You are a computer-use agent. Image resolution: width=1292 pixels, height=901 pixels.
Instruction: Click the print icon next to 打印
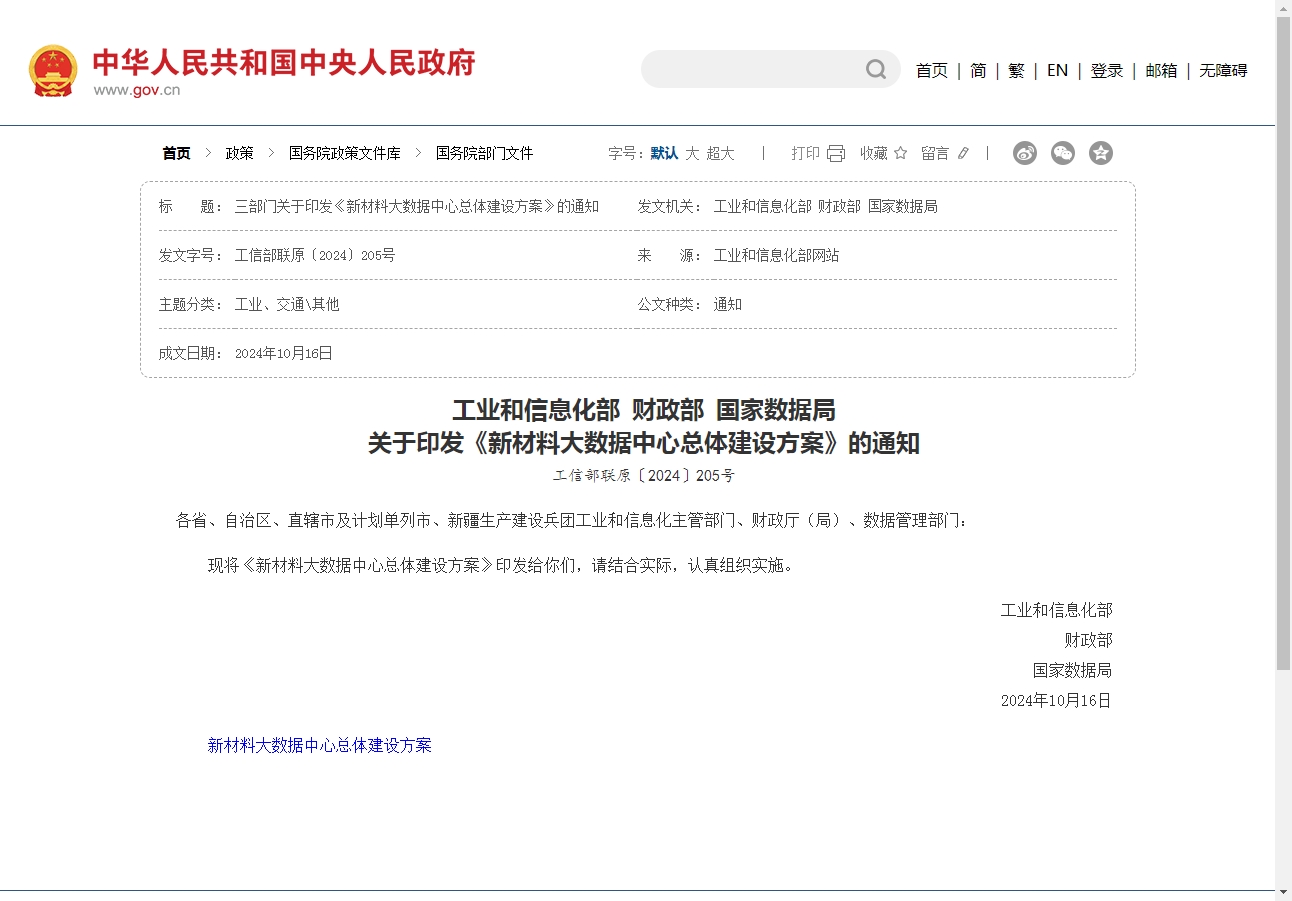[834, 153]
